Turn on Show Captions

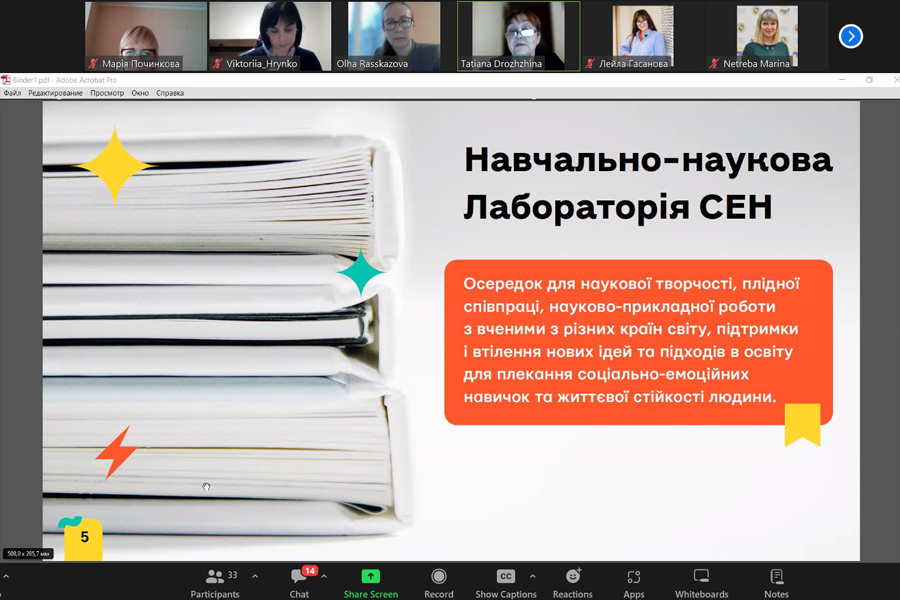coord(506,583)
